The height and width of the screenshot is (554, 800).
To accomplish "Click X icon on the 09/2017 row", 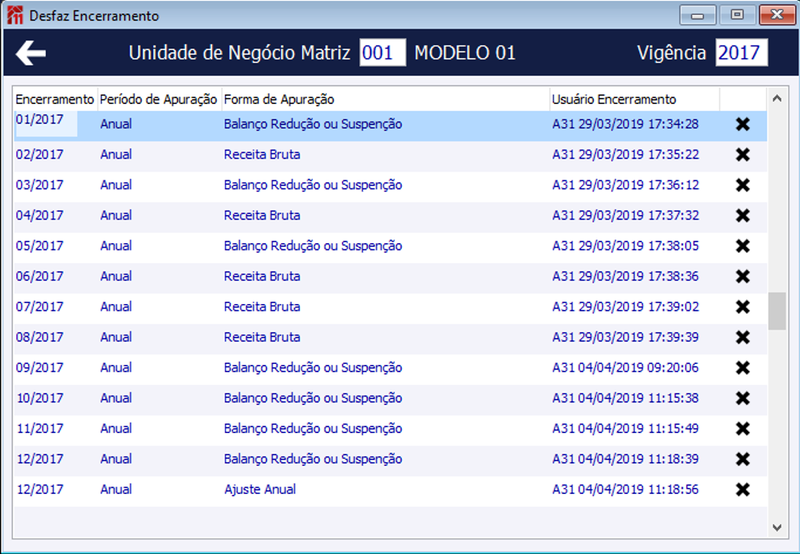I will point(743,367).
